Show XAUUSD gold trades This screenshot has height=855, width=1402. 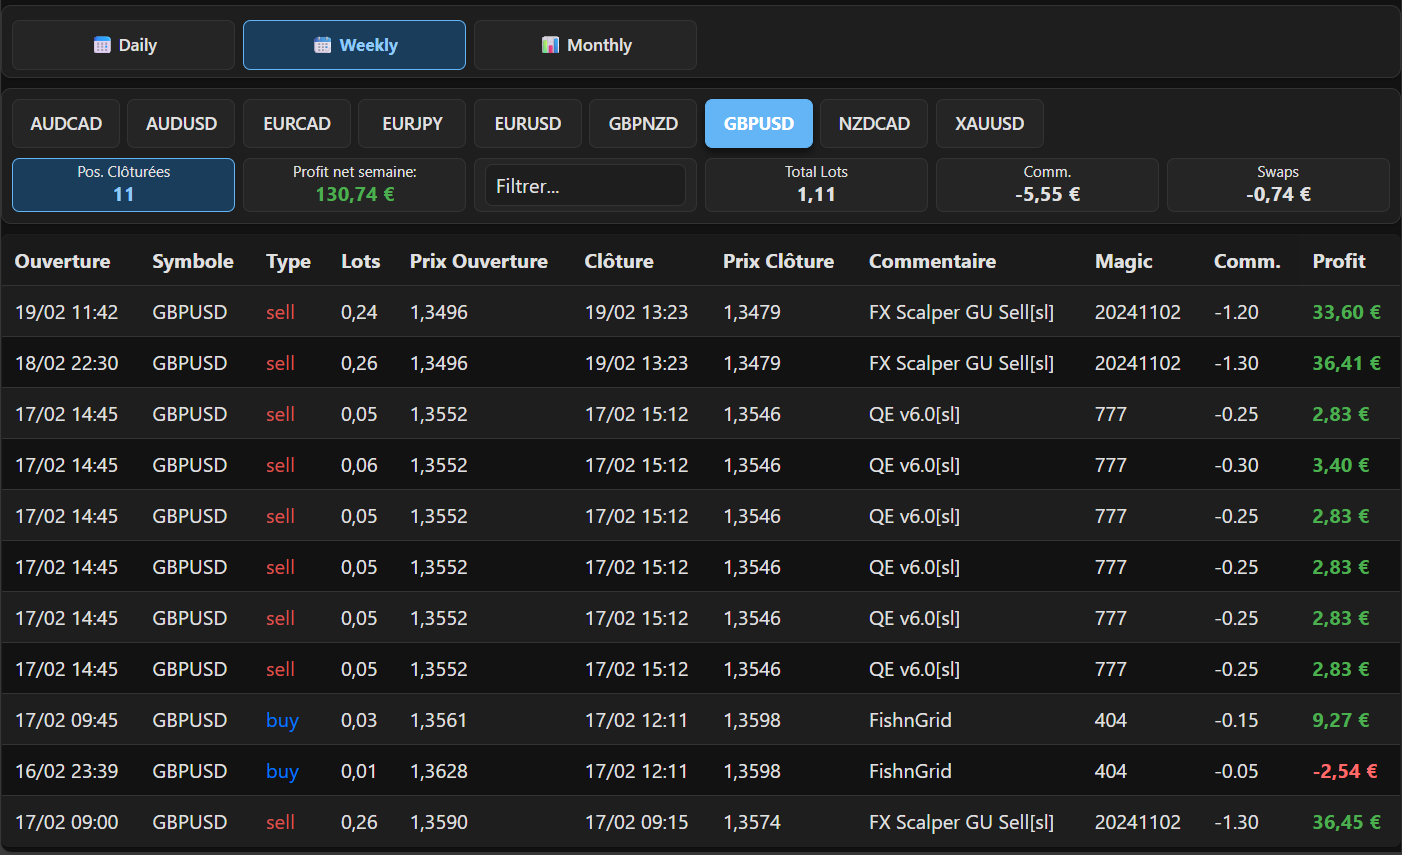(989, 124)
